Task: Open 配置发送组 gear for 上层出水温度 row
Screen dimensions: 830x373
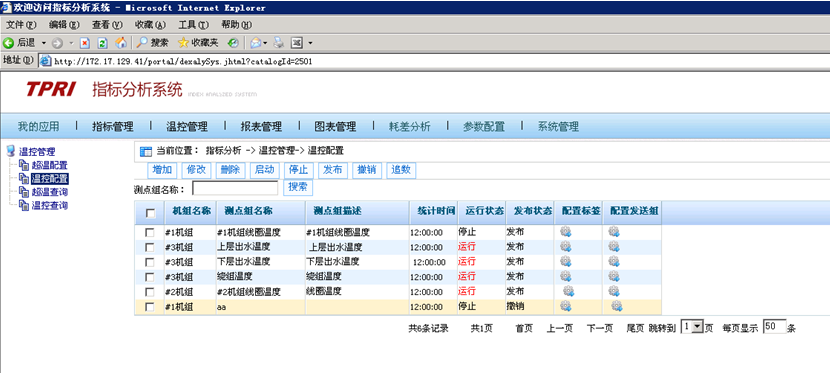Action: (x=614, y=246)
